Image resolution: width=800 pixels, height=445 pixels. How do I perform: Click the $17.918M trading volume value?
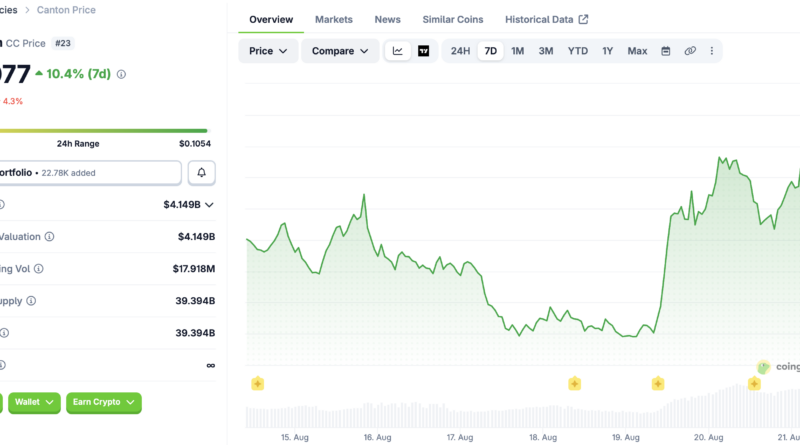tap(194, 269)
